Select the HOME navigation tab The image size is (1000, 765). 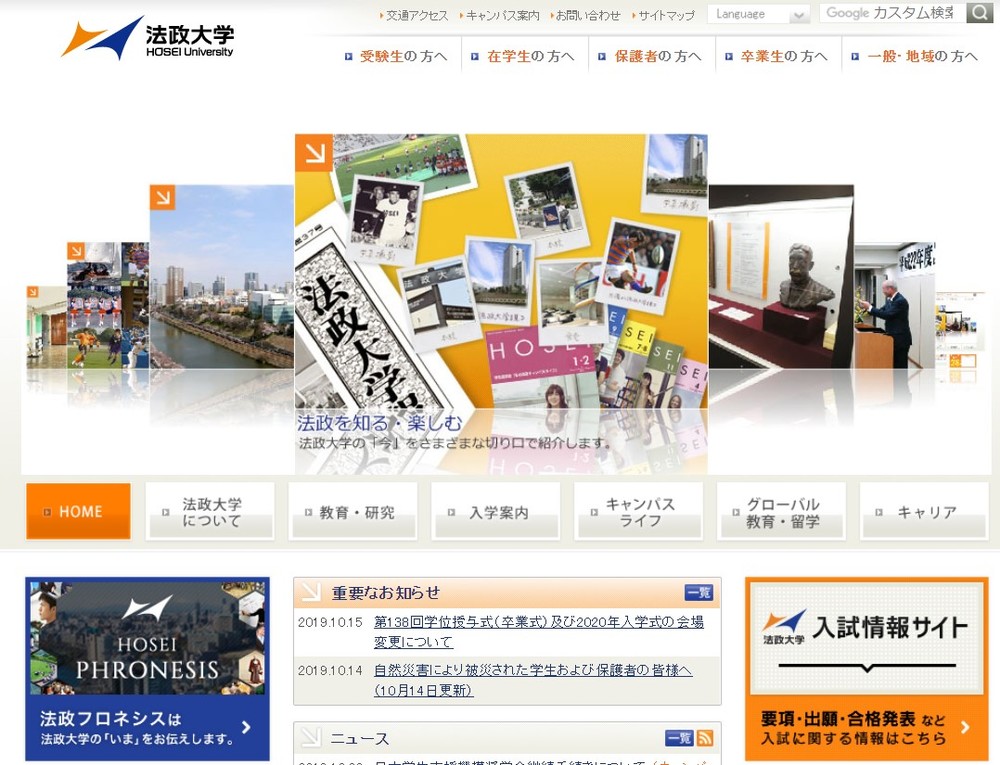click(78, 511)
